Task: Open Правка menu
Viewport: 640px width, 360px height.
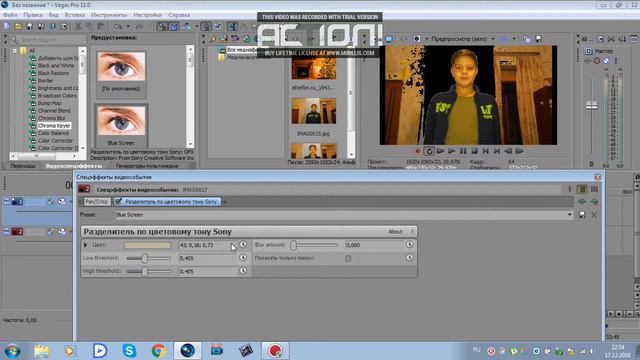Action: click(33, 15)
